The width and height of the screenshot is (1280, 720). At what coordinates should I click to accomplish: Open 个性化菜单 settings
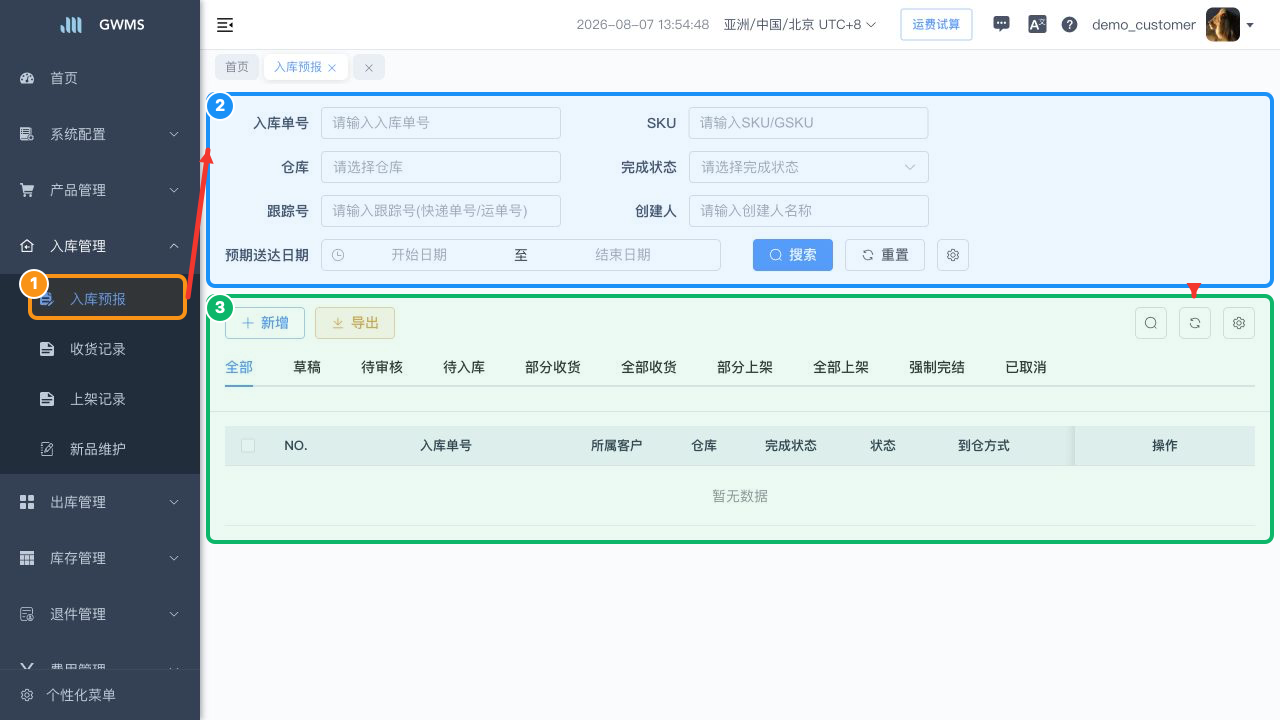[100, 695]
